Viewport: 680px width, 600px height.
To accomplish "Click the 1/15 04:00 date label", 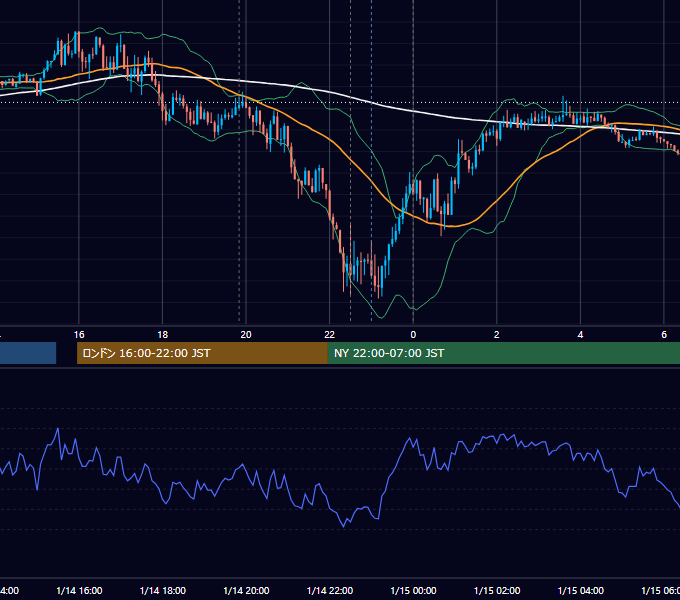I will 581,590.
